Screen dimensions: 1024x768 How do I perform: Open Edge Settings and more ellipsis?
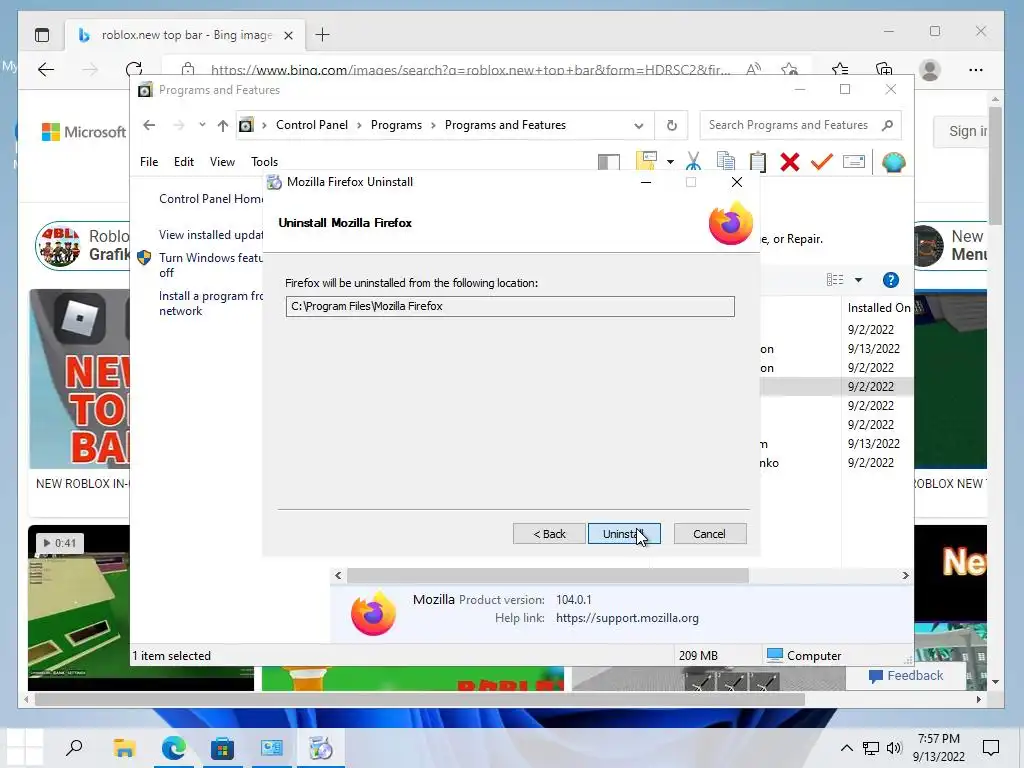pos(976,69)
